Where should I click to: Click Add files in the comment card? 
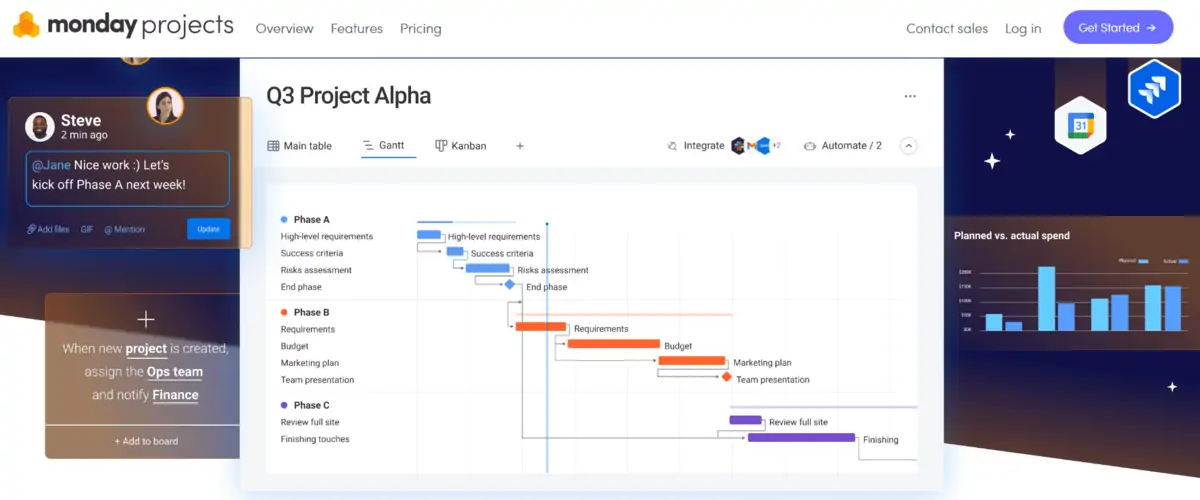[48, 229]
